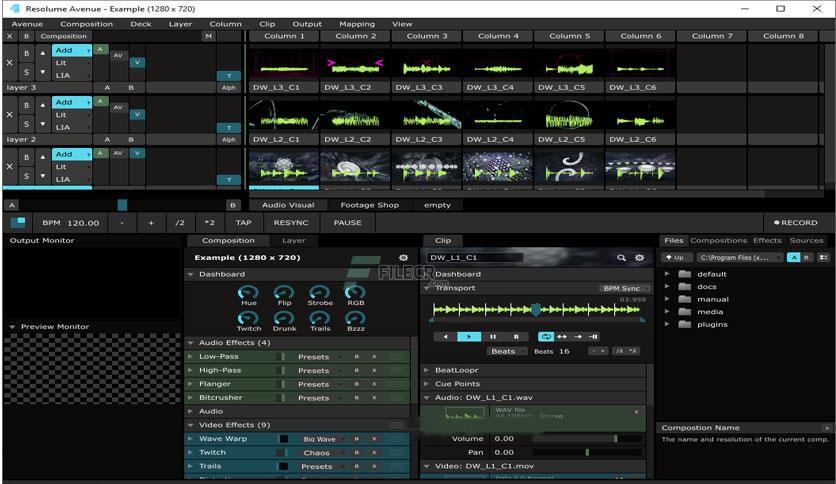This screenshot has height=484, width=836.
Task: Click the composition X eject button
Action: [x=10, y=36]
